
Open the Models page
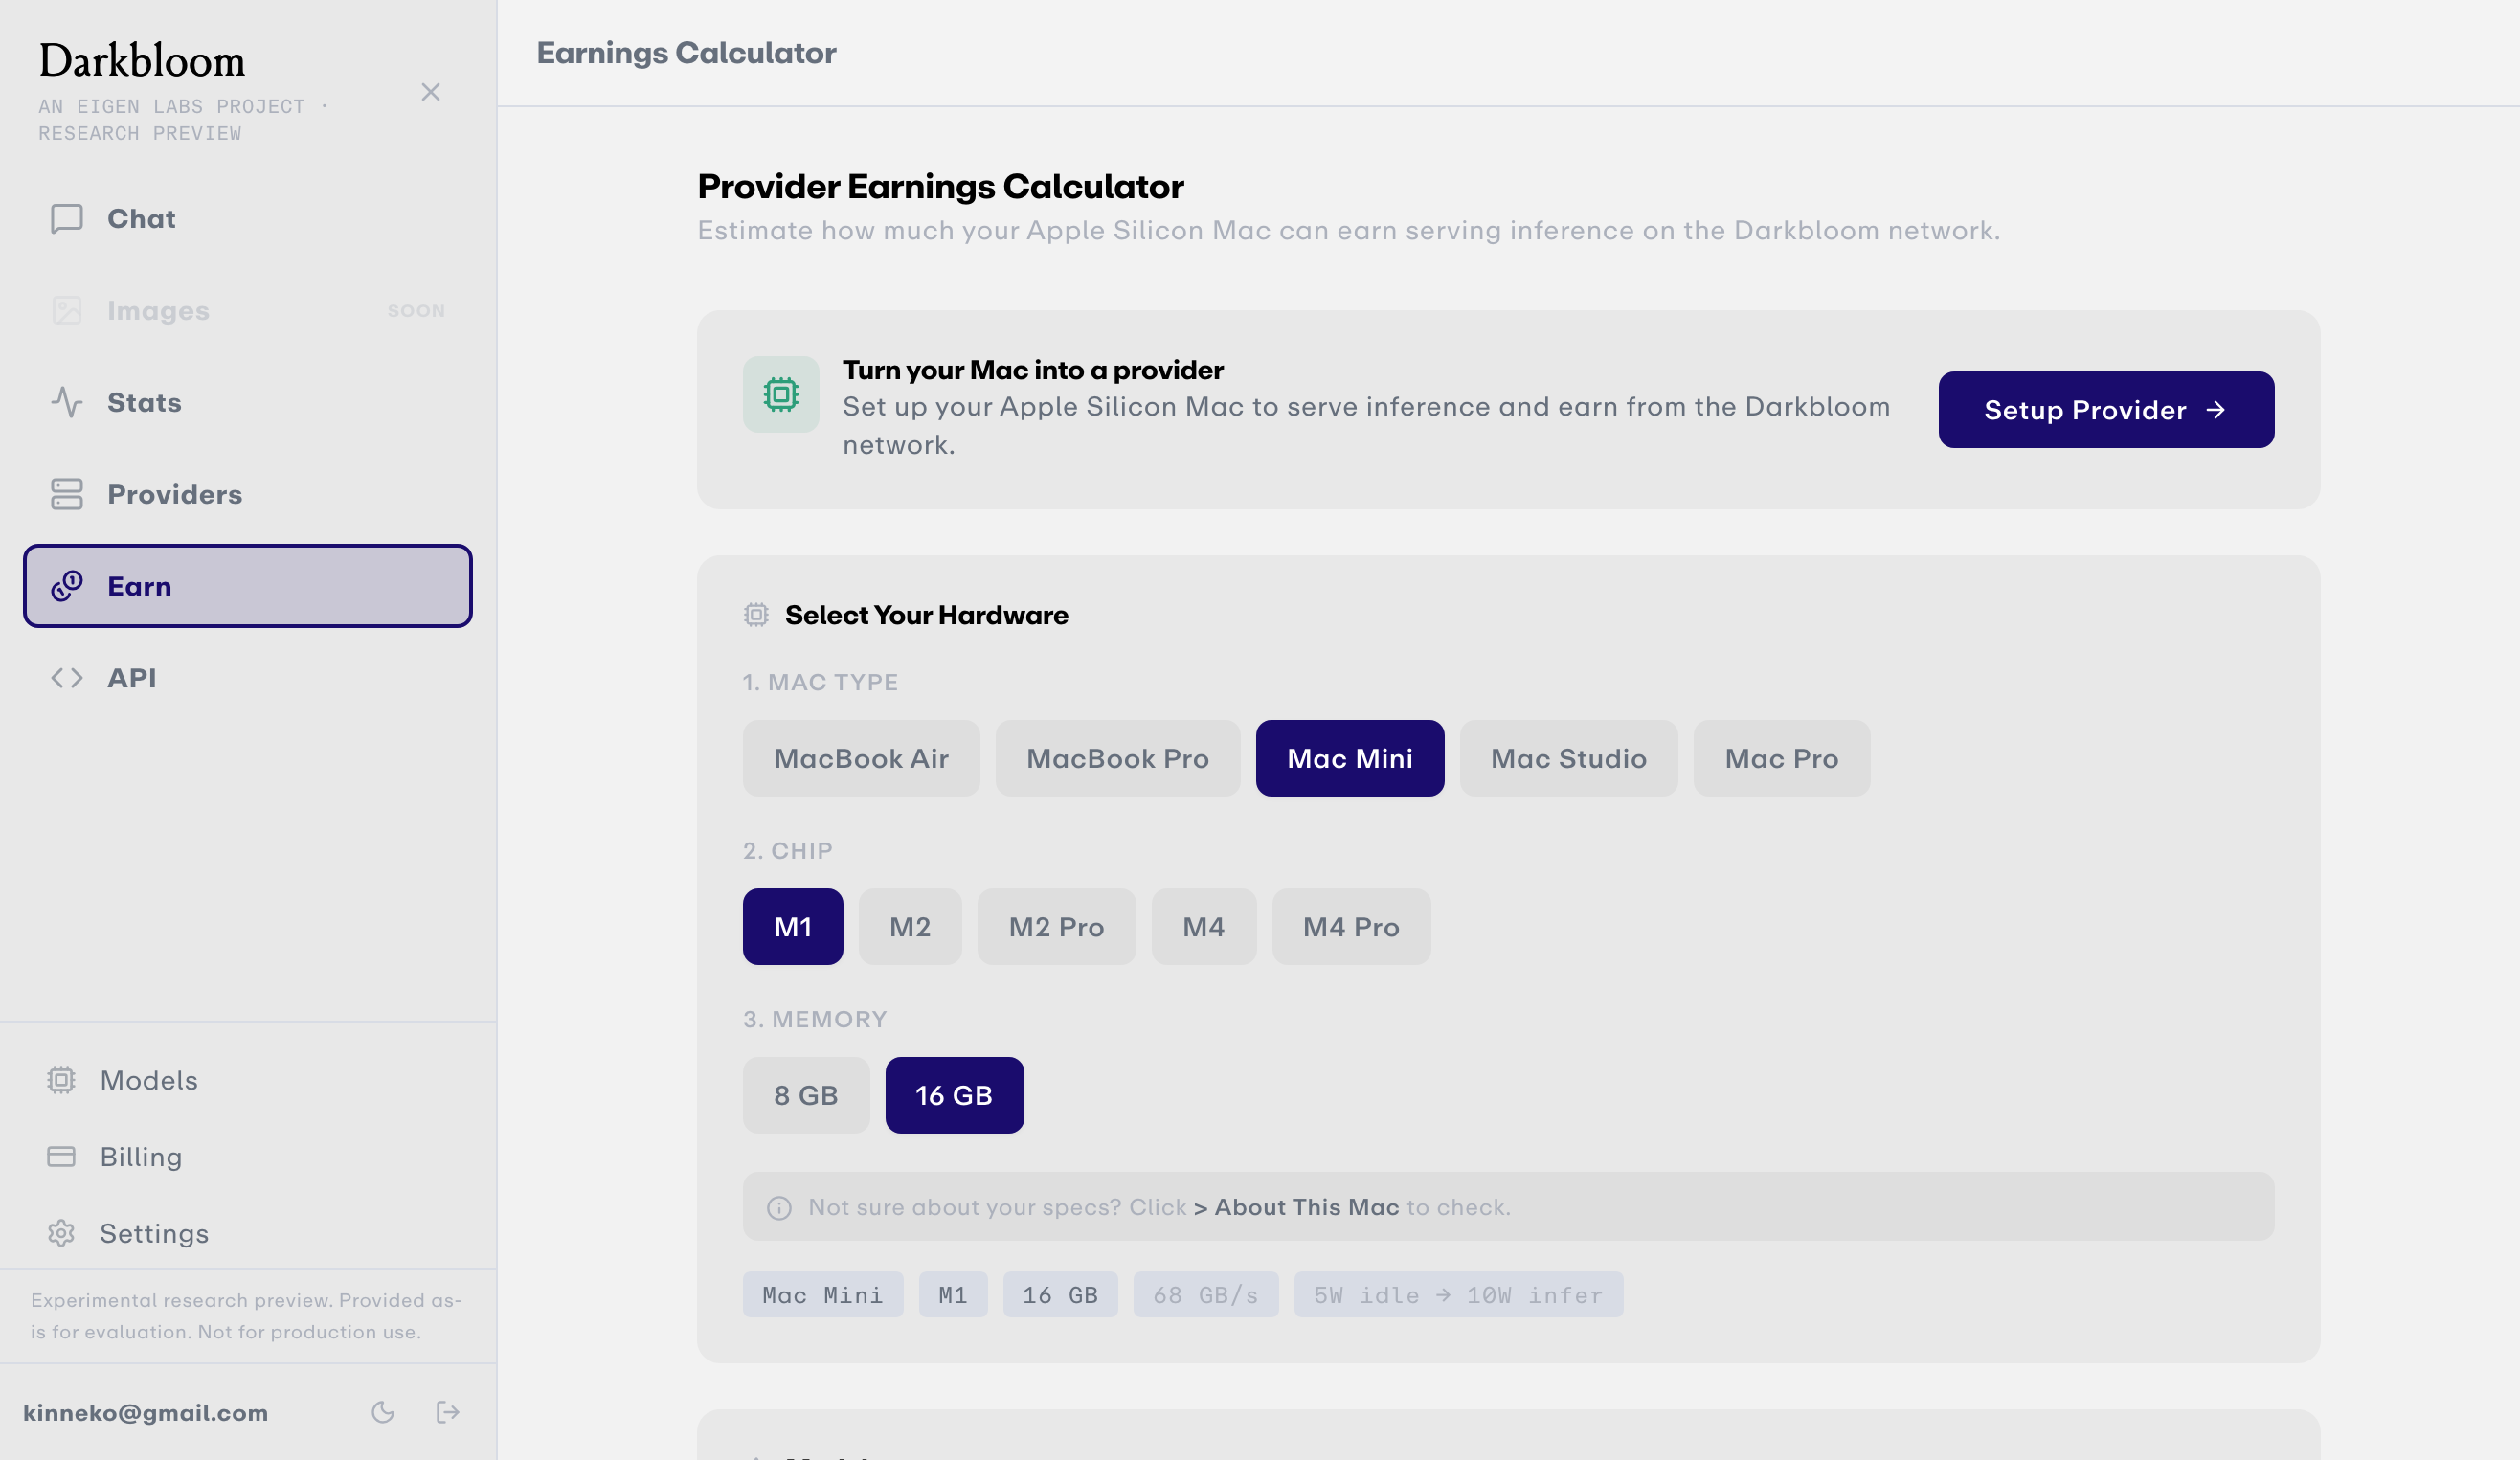[247, 1080]
